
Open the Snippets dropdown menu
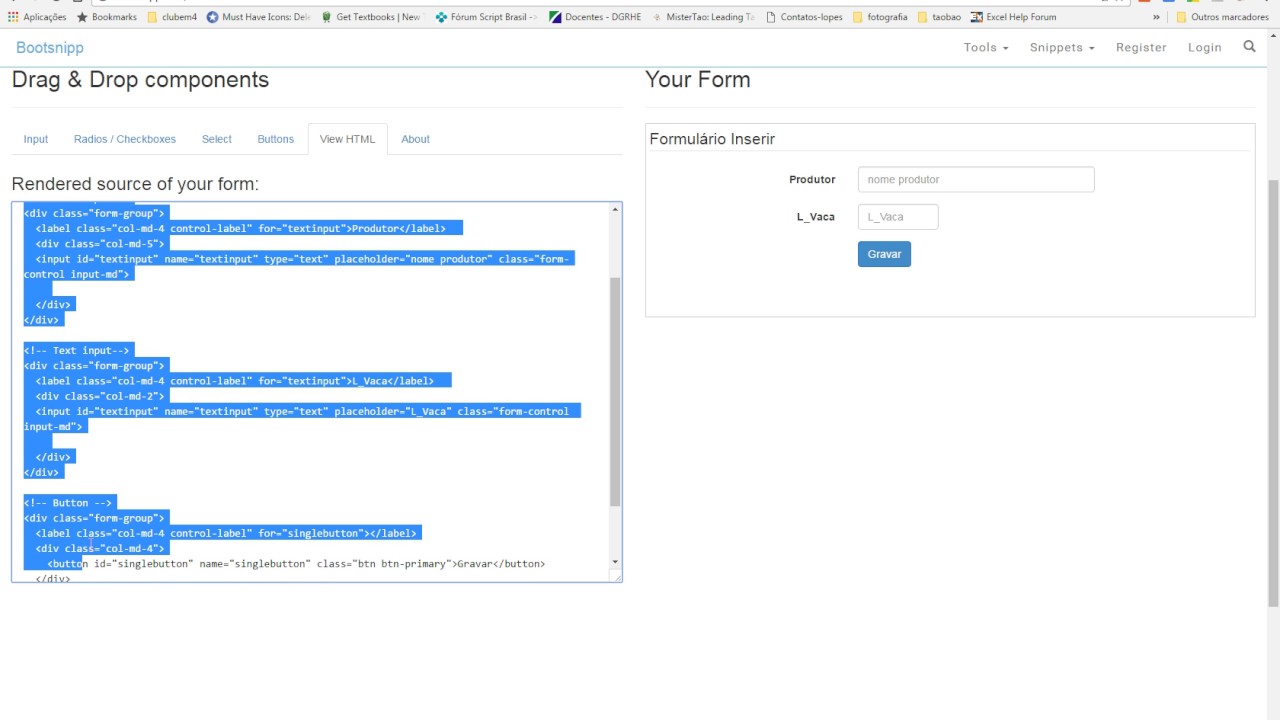pyautogui.click(x=1062, y=47)
